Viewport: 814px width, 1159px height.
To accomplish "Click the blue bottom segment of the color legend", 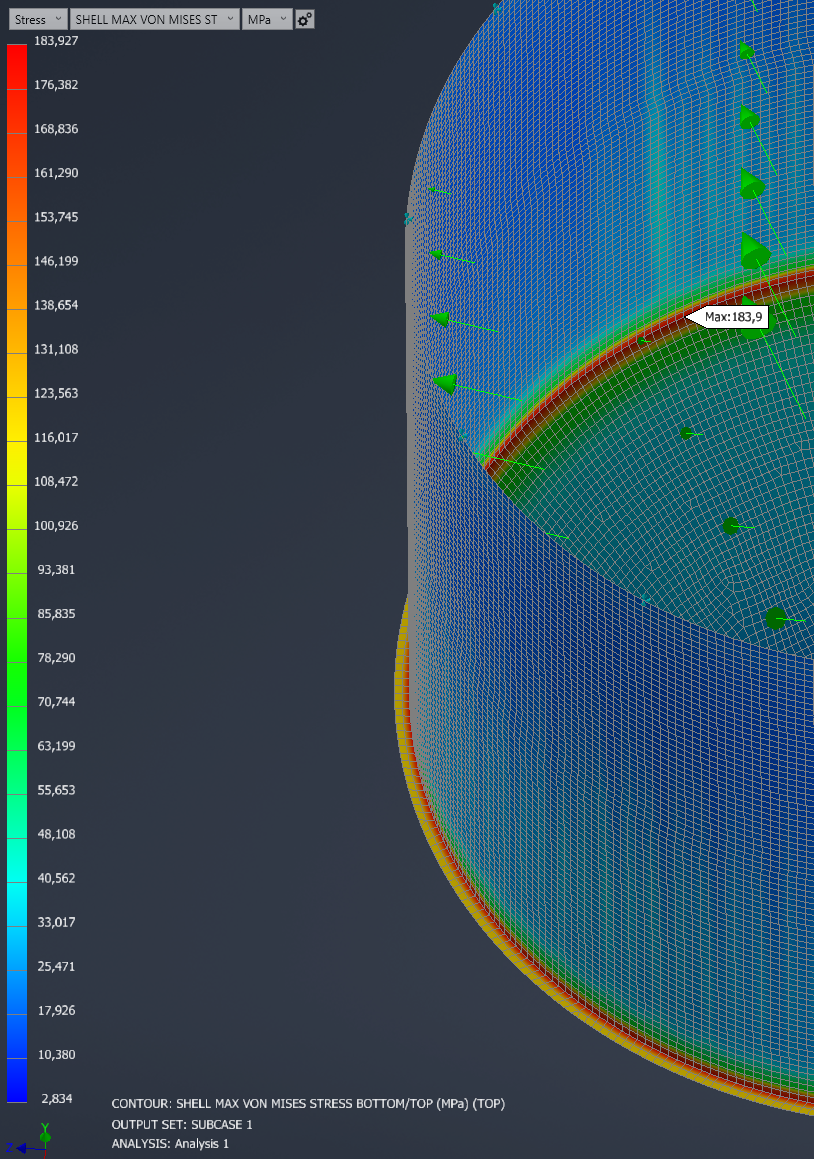I will 17,1080.
